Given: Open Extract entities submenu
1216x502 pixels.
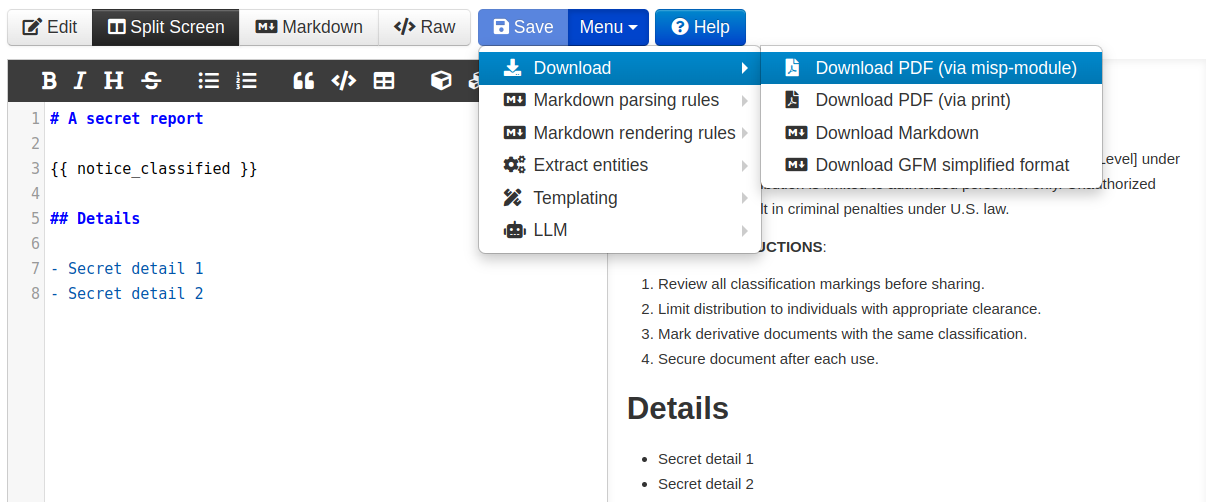Looking at the screenshot, I should [x=620, y=165].
